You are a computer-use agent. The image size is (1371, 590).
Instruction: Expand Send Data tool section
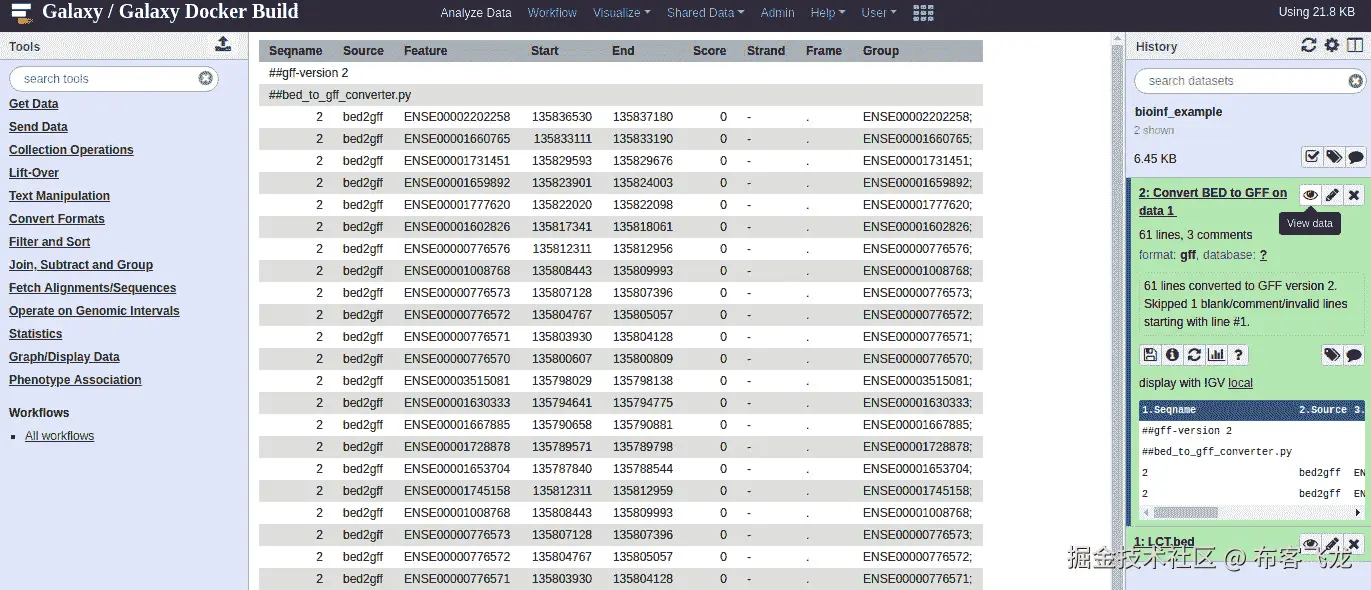(38, 127)
